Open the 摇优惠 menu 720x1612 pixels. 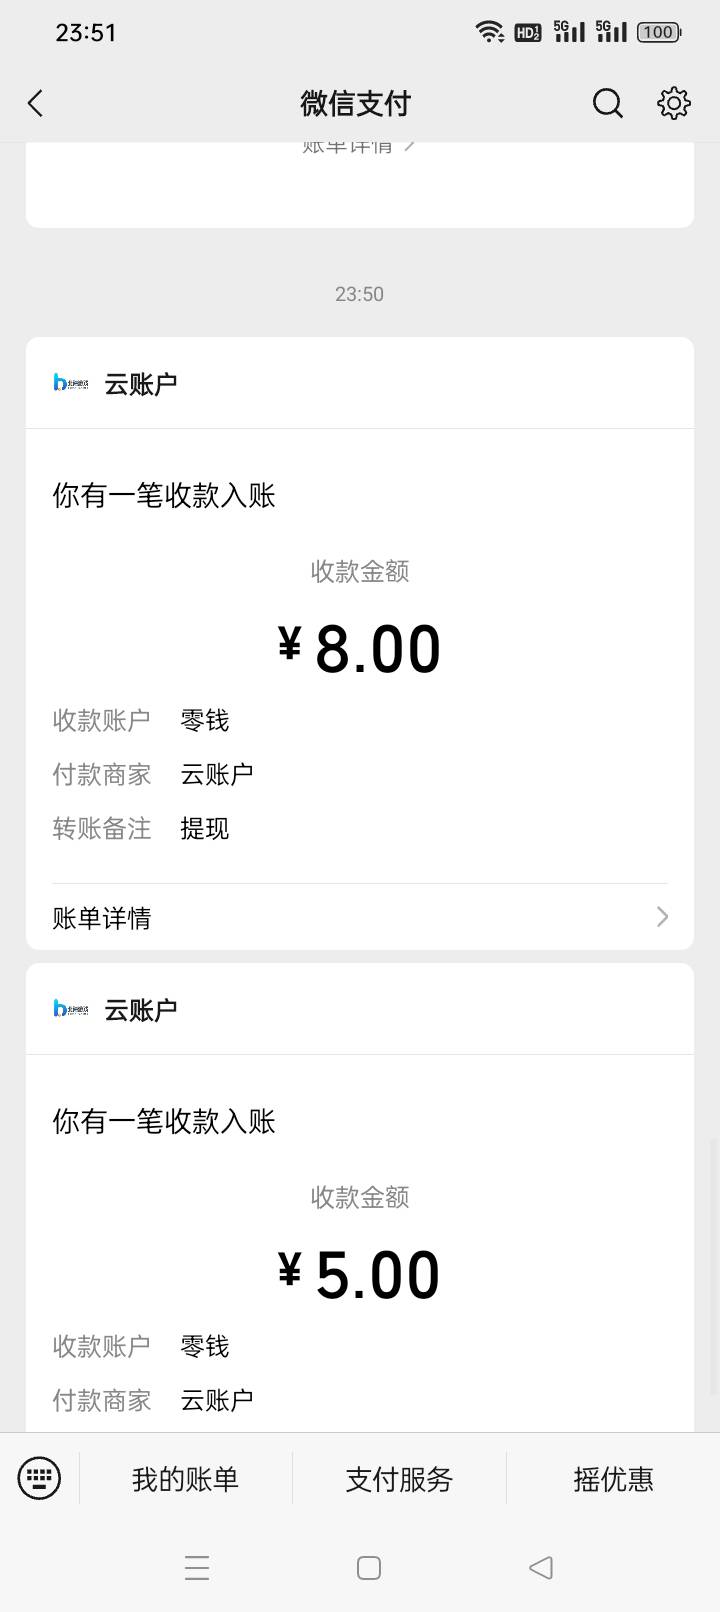click(613, 1479)
